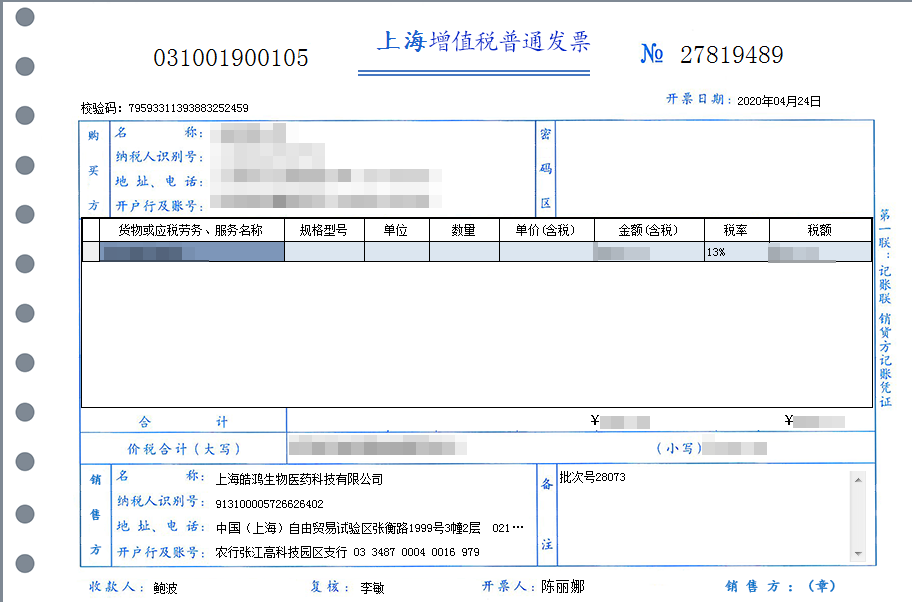This screenshot has height=602, width=912.
Task: Click the seller bank account field 农行张江高科技园区支行
Action: (x=347, y=552)
